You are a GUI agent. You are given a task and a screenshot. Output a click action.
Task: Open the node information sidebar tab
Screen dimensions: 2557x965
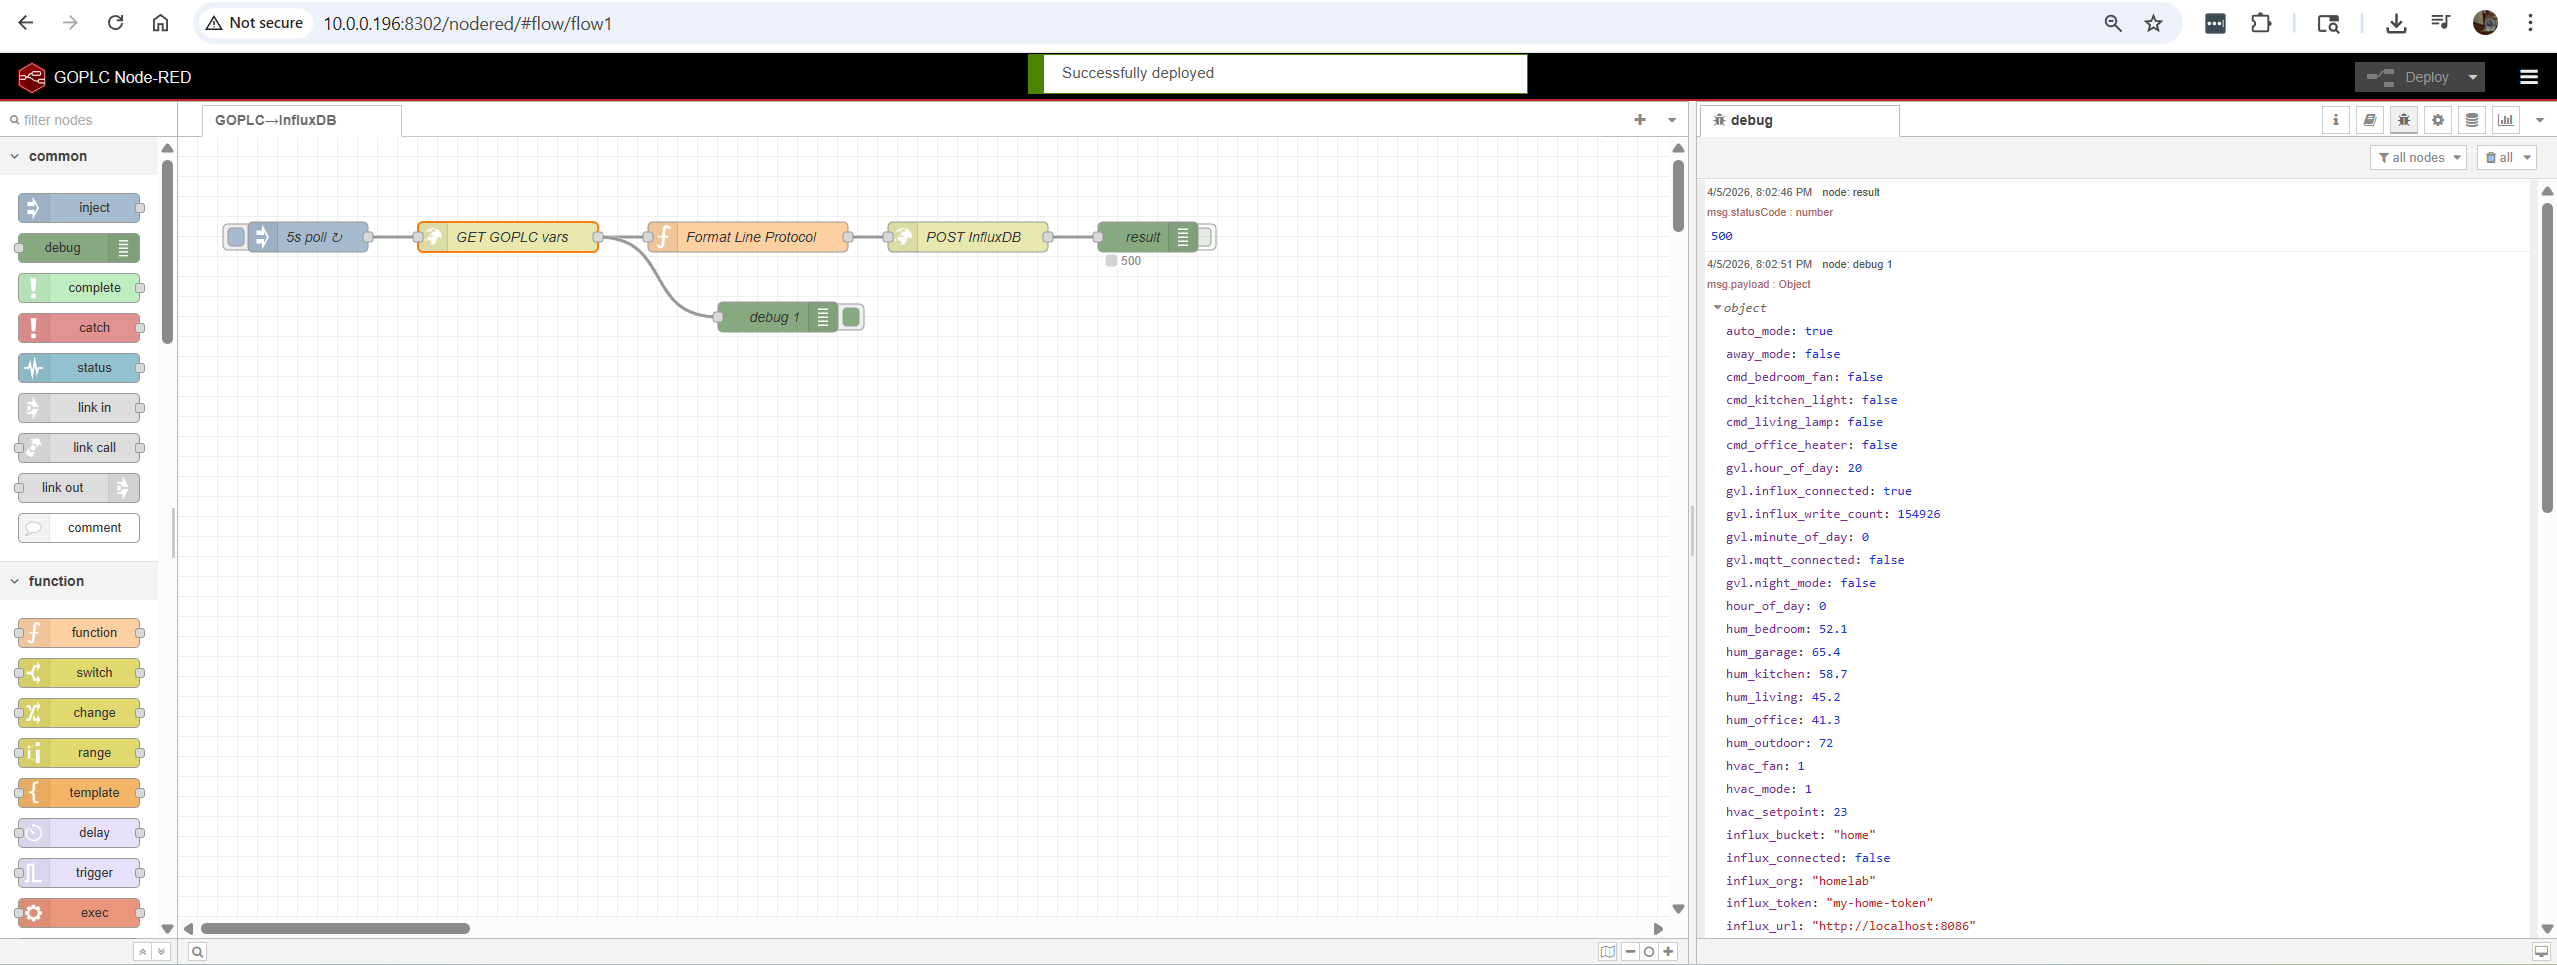[x=2336, y=120]
